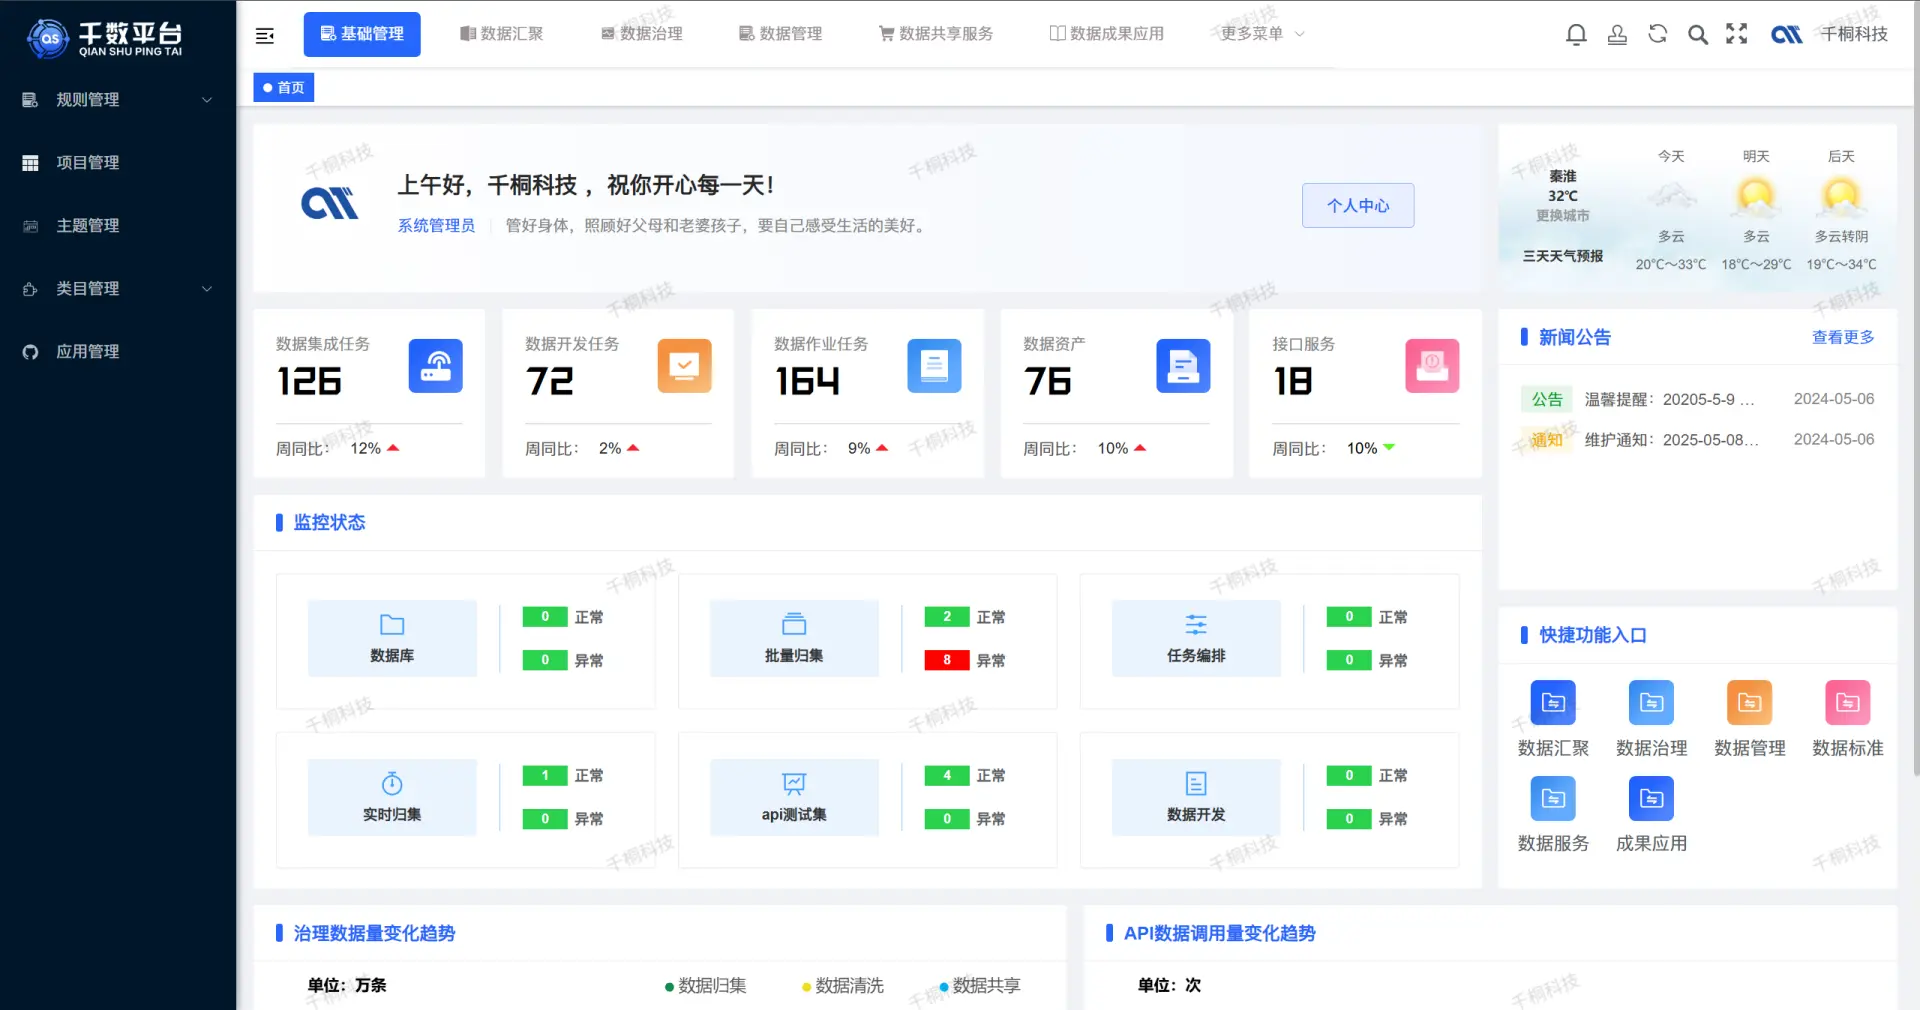
Task: Open 数据治理 quick entry shortcut
Action: pyautogui.click(x=1651, y=719)
